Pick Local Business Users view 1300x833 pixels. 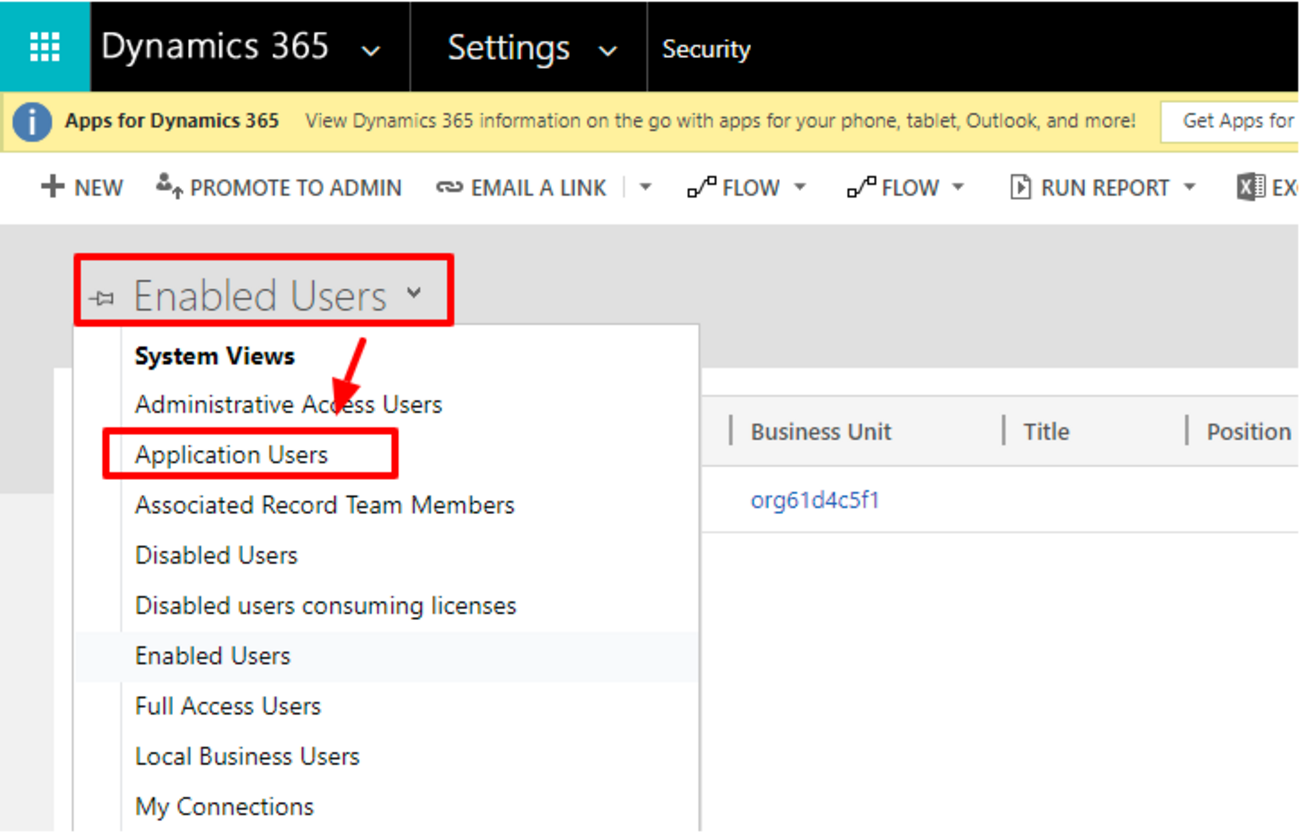tap(247, 756)
